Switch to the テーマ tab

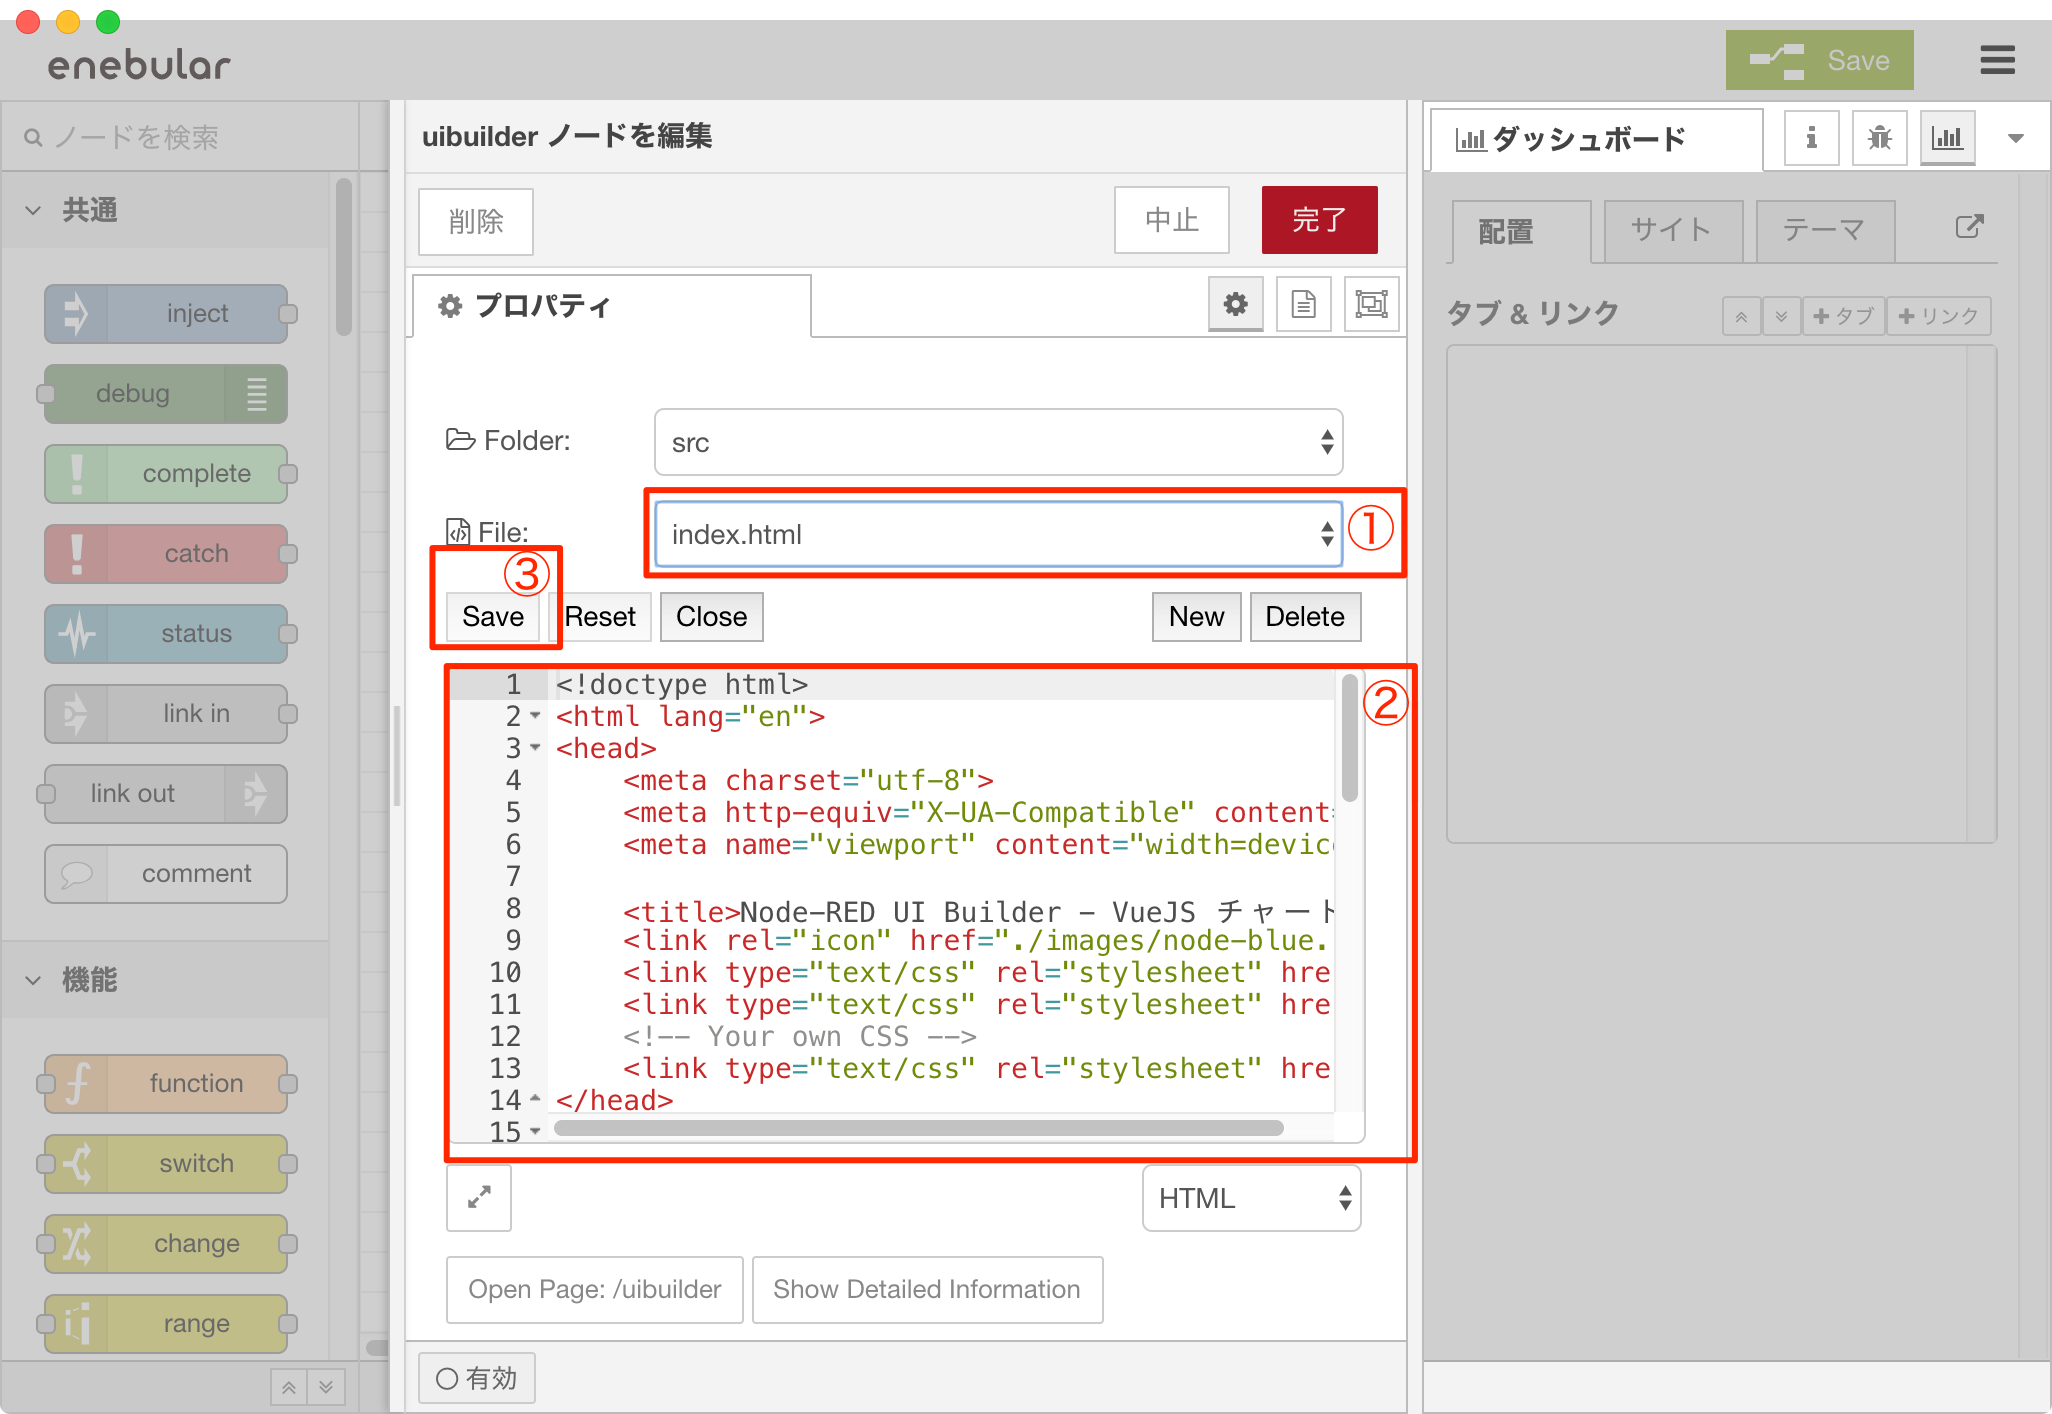pos(1824,231)
